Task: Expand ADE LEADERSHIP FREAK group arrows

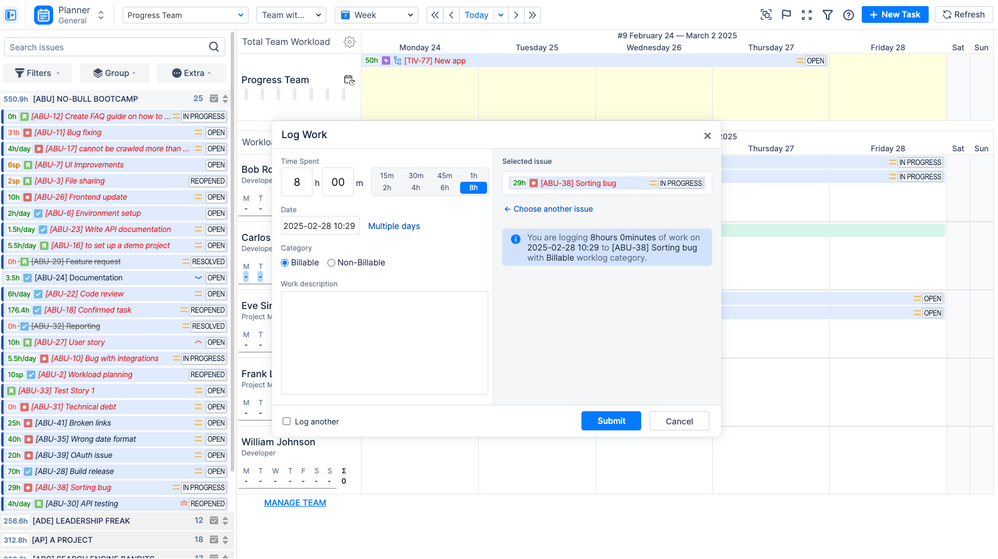Action: [225, 521]
